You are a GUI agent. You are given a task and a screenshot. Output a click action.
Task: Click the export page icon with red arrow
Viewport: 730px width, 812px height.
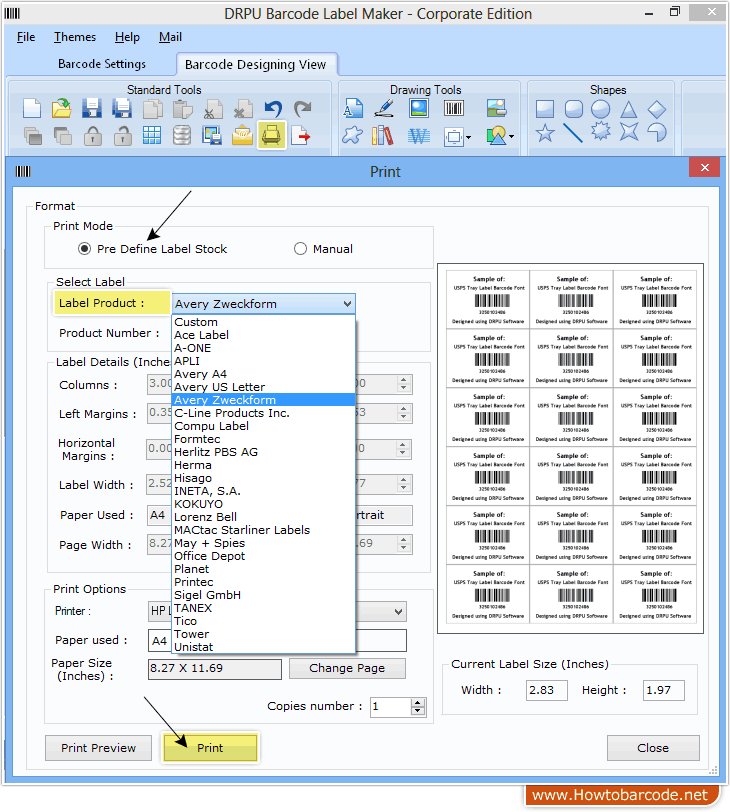coord(301,136)
